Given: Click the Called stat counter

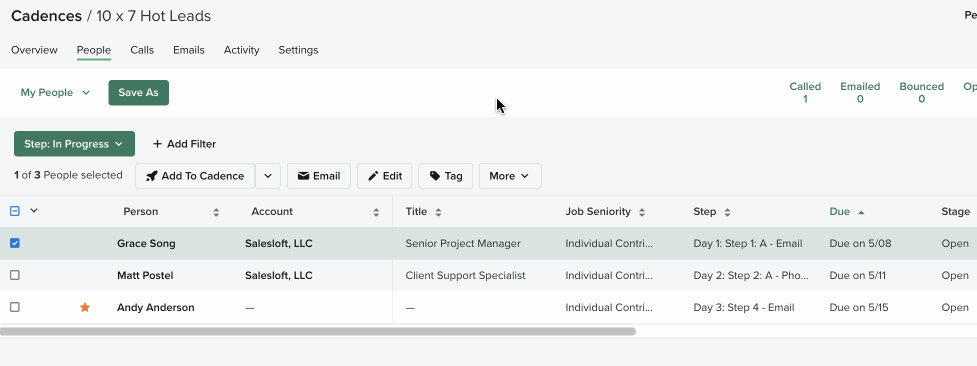Looking at the screenshot, I should [805, 92].
